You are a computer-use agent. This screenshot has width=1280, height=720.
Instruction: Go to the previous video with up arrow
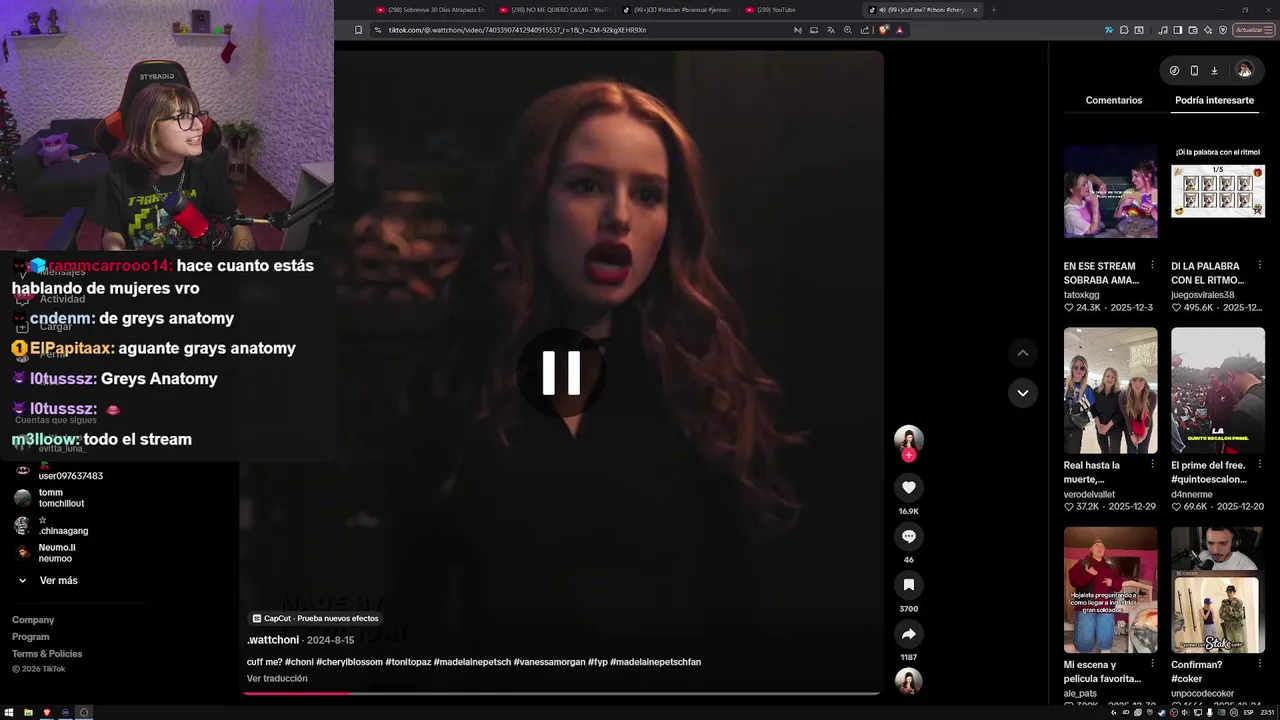click(1022, 353)
